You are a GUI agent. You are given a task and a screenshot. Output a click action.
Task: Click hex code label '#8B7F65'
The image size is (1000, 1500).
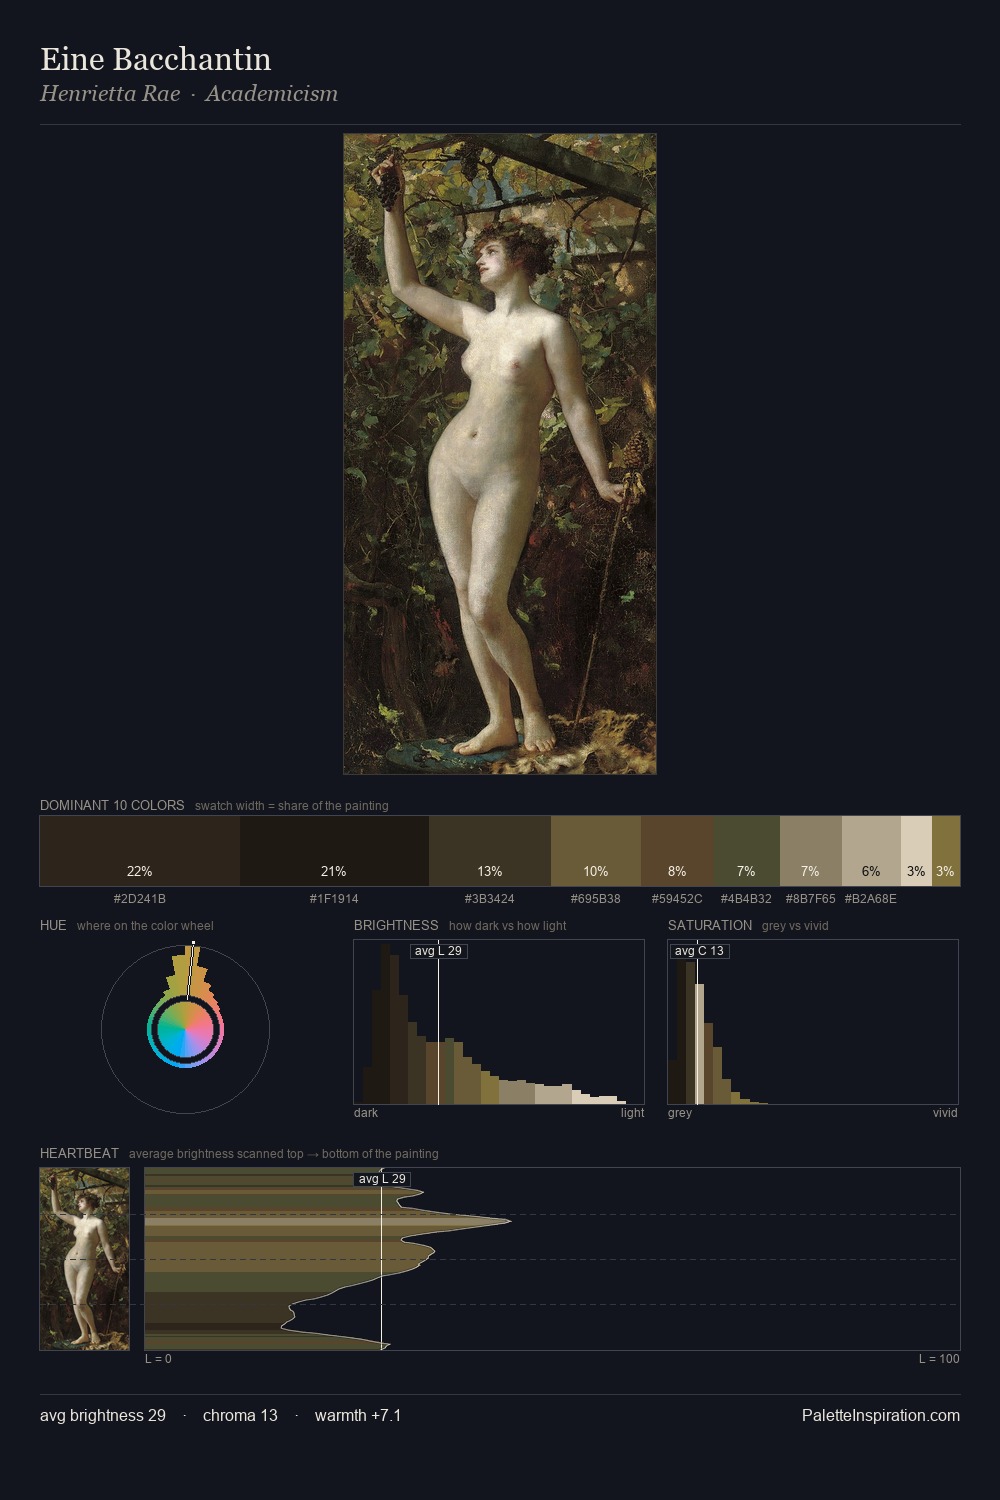[x=810, y=899]
